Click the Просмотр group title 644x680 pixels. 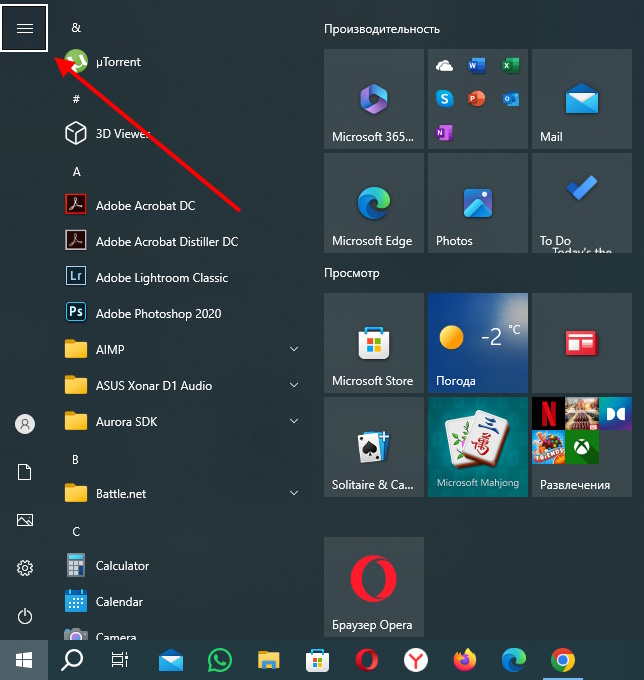tap(352, 273)
